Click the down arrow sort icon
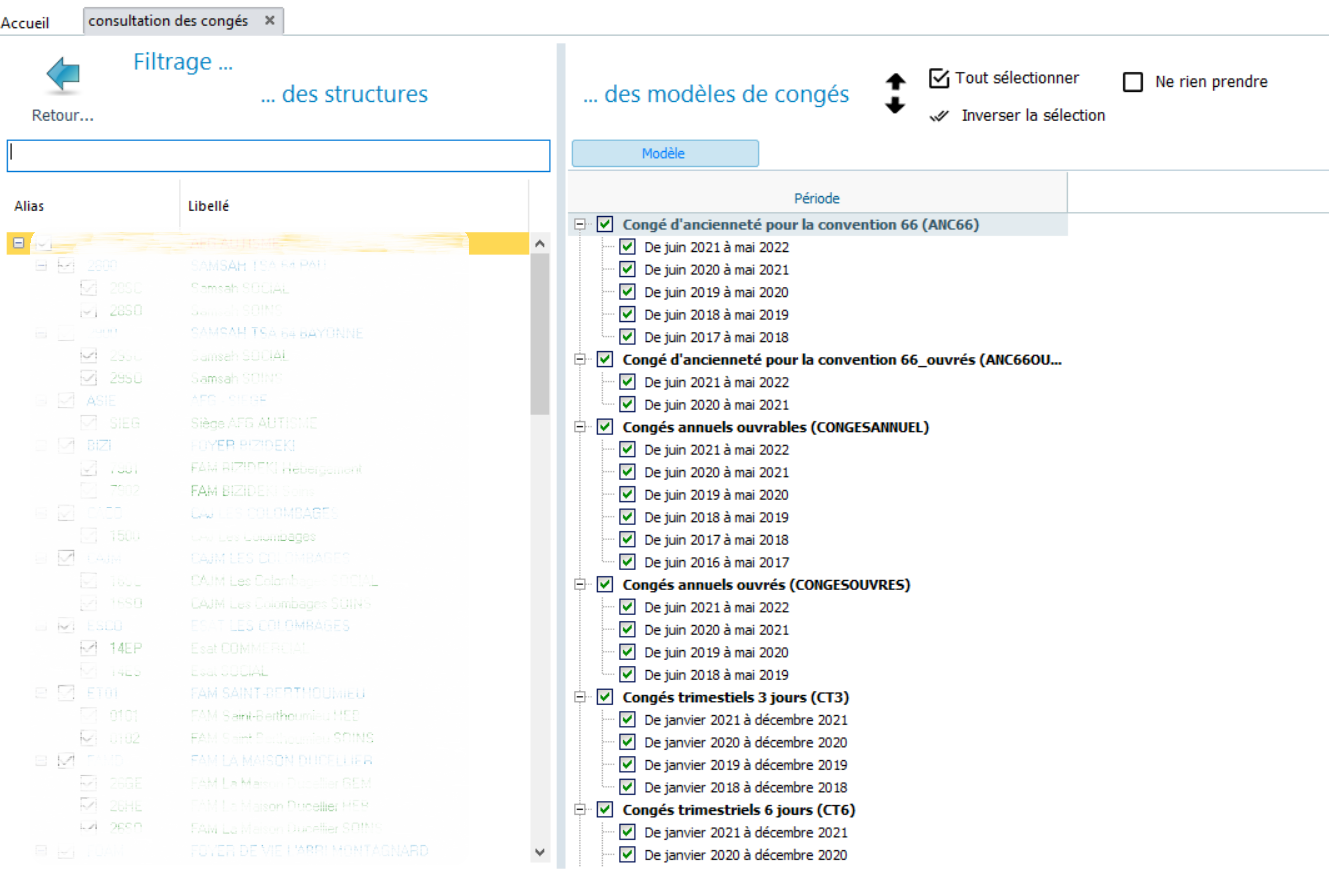This screenshot has height=873, width=1329. point(896,105)
